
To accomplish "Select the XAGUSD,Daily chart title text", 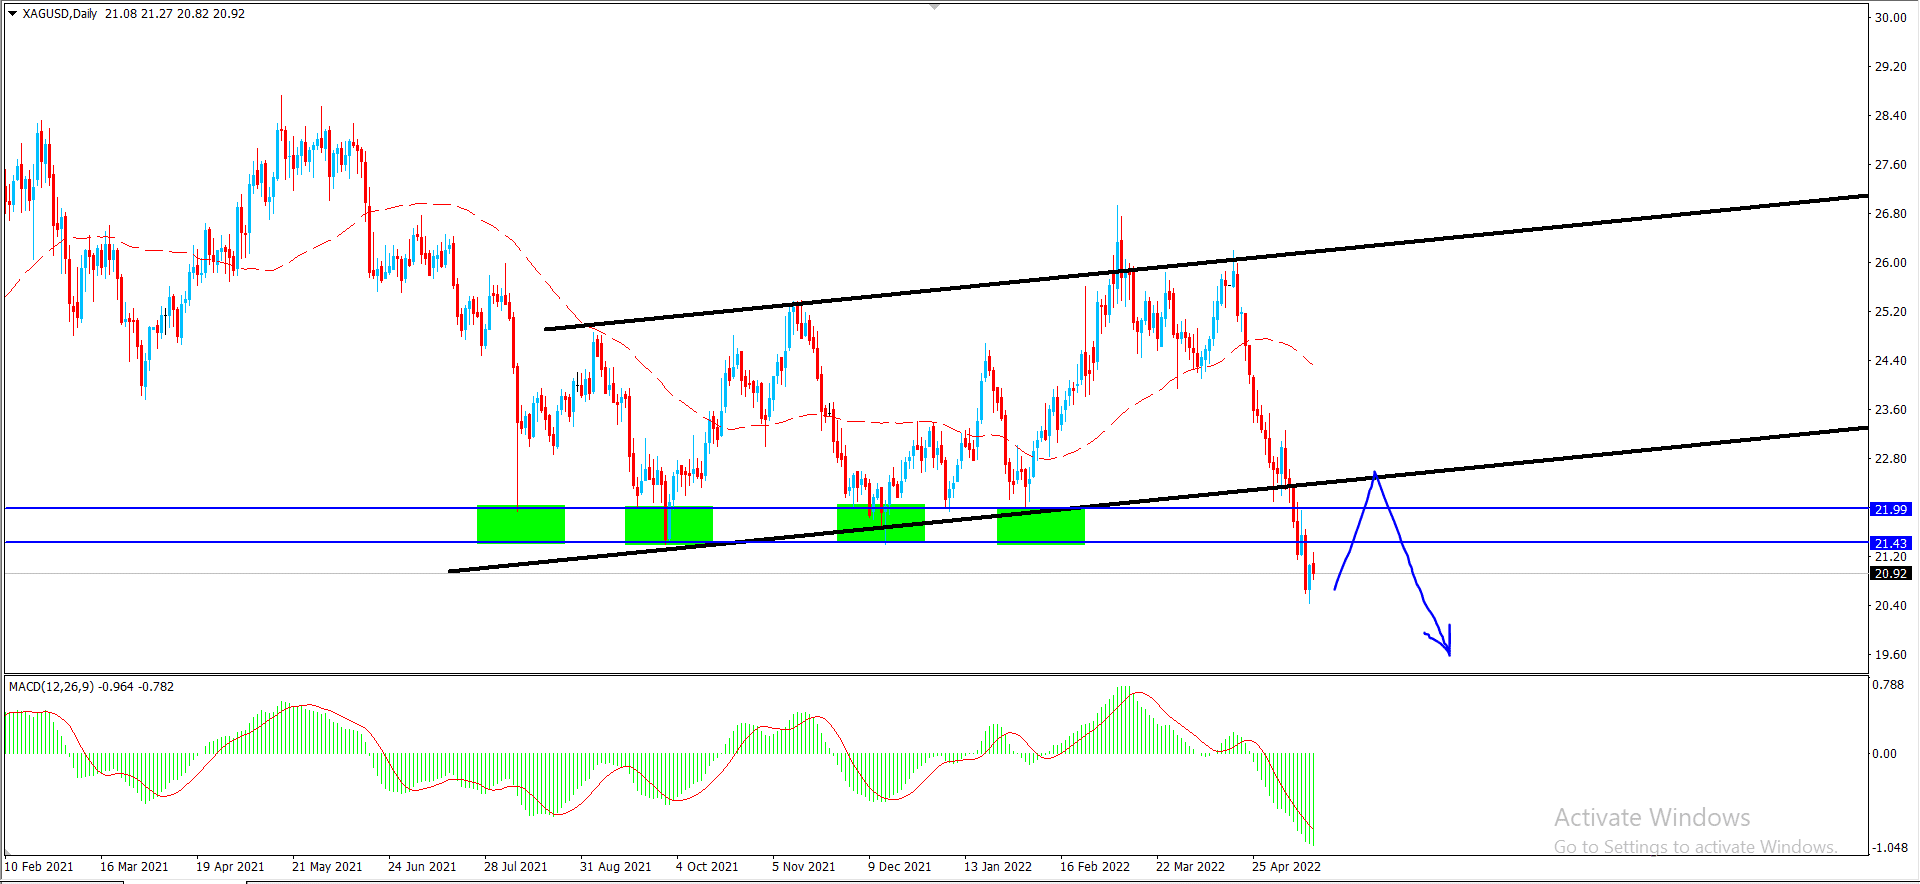I will [60, 13].
